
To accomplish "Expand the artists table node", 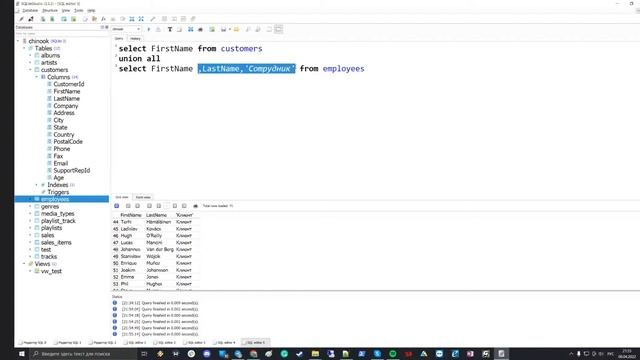I will (30, 63).
